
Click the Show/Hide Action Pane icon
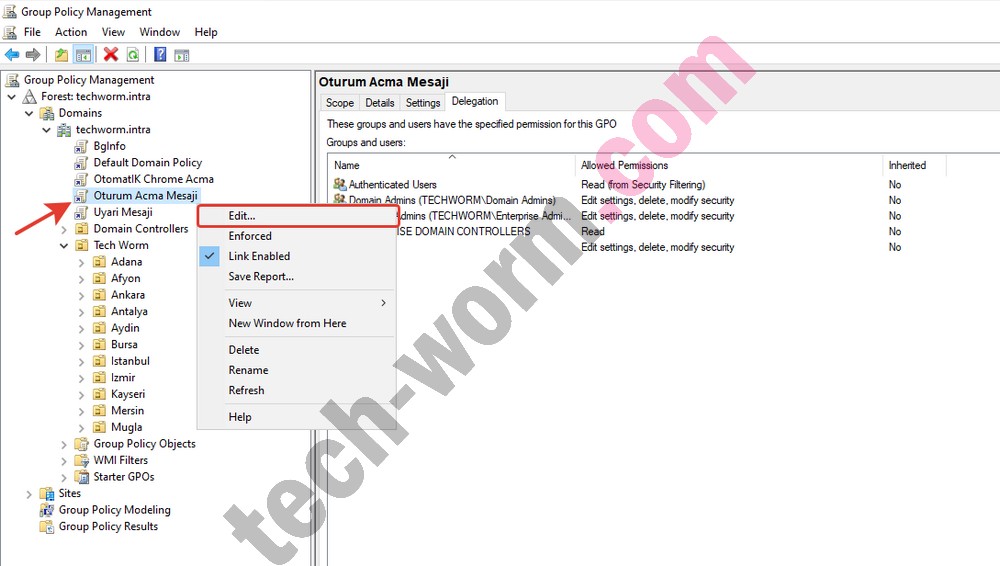click(182, 55)
